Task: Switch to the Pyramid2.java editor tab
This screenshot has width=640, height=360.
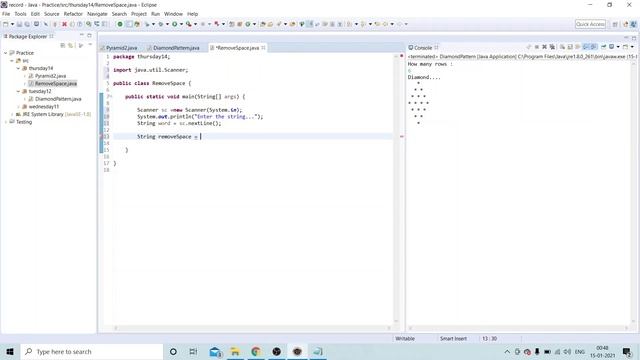Action: point(119,48)
